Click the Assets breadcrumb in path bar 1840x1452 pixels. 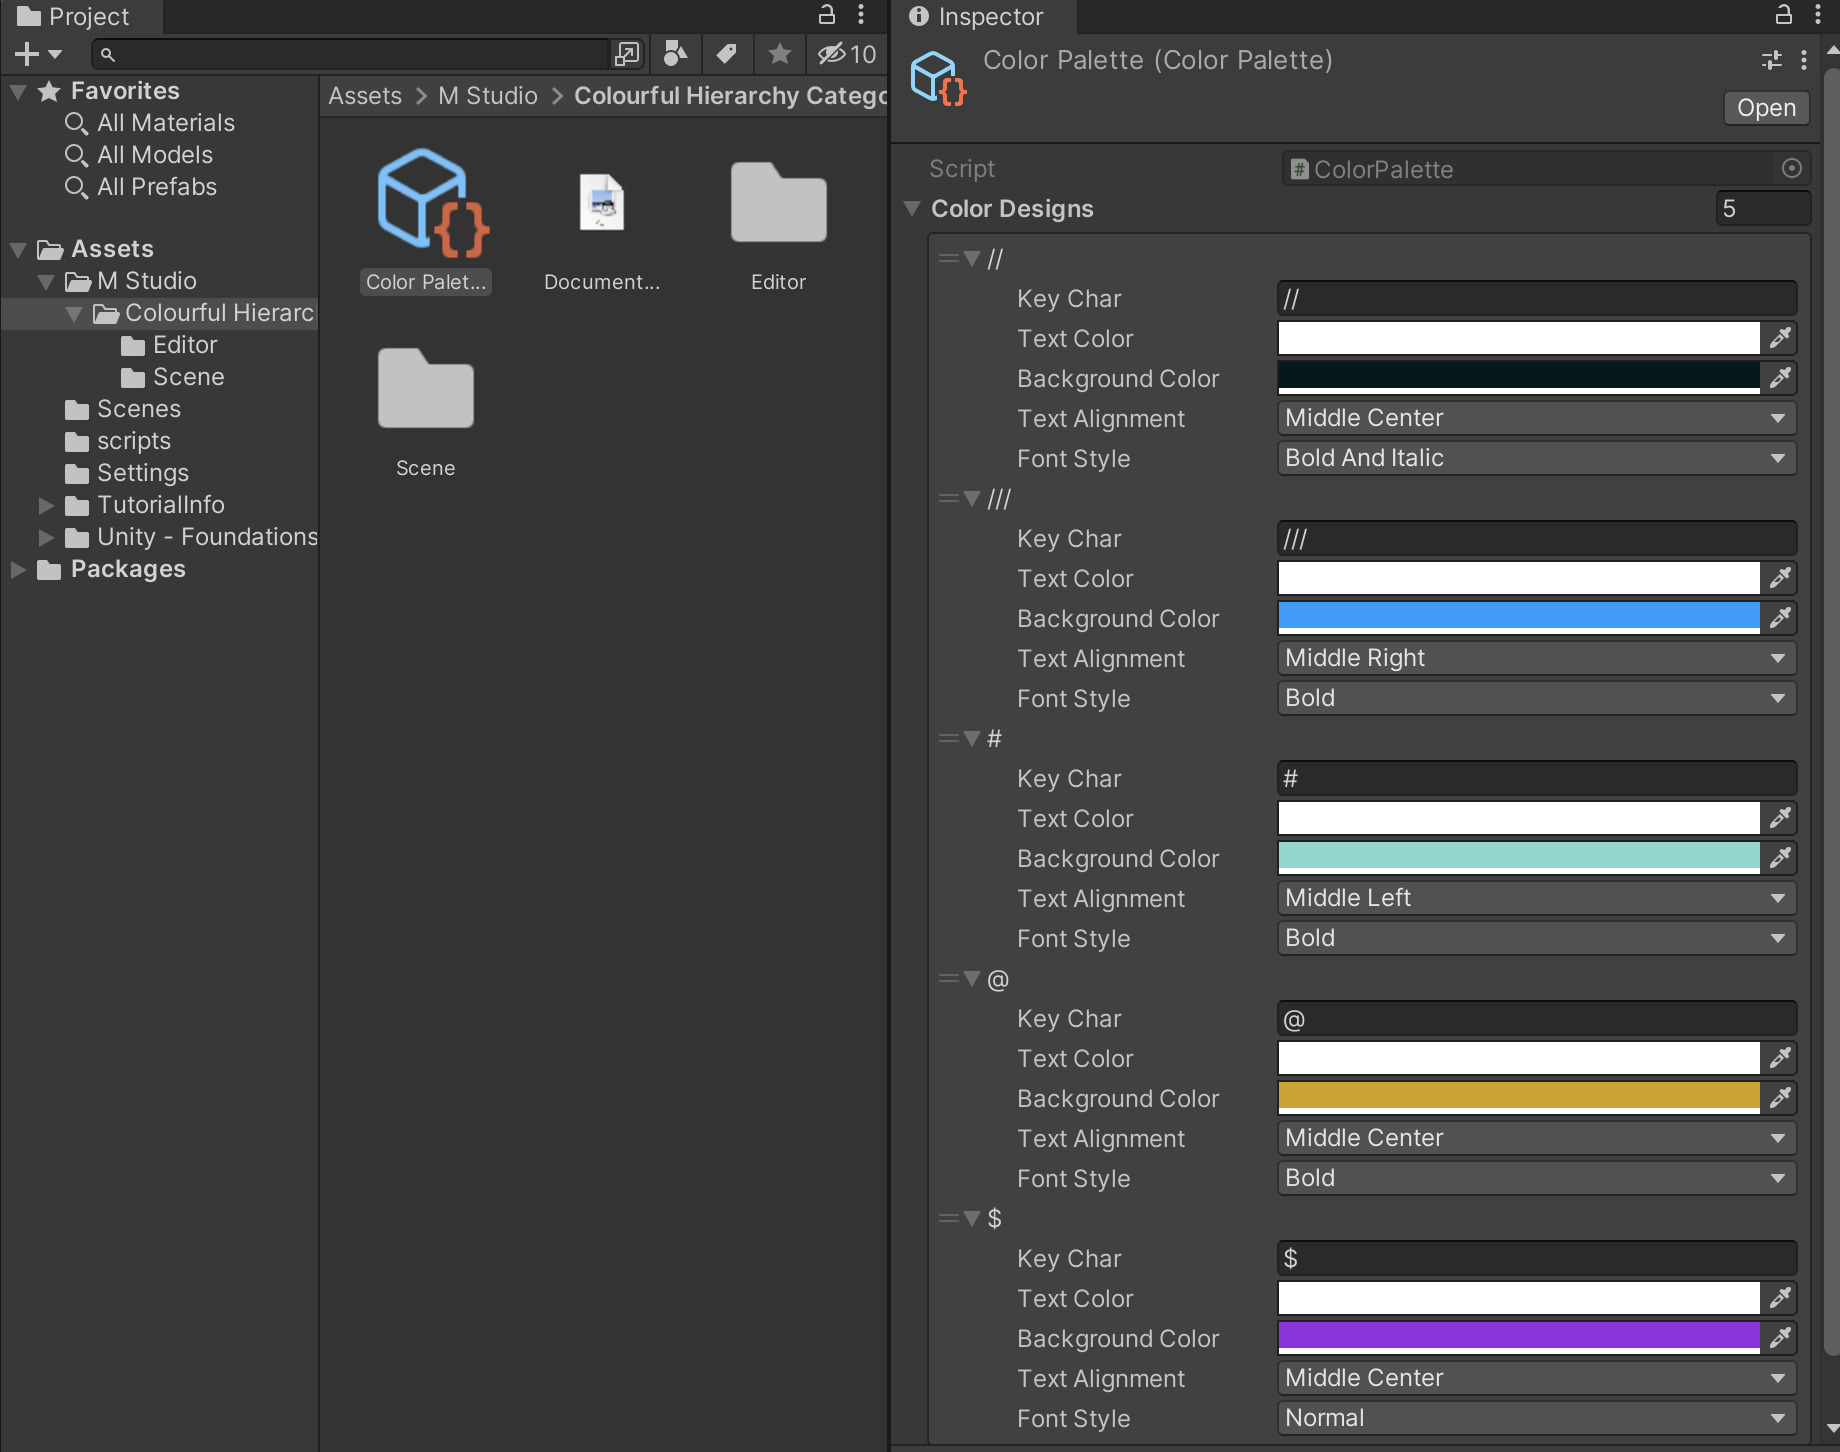(x=364, y=95)
